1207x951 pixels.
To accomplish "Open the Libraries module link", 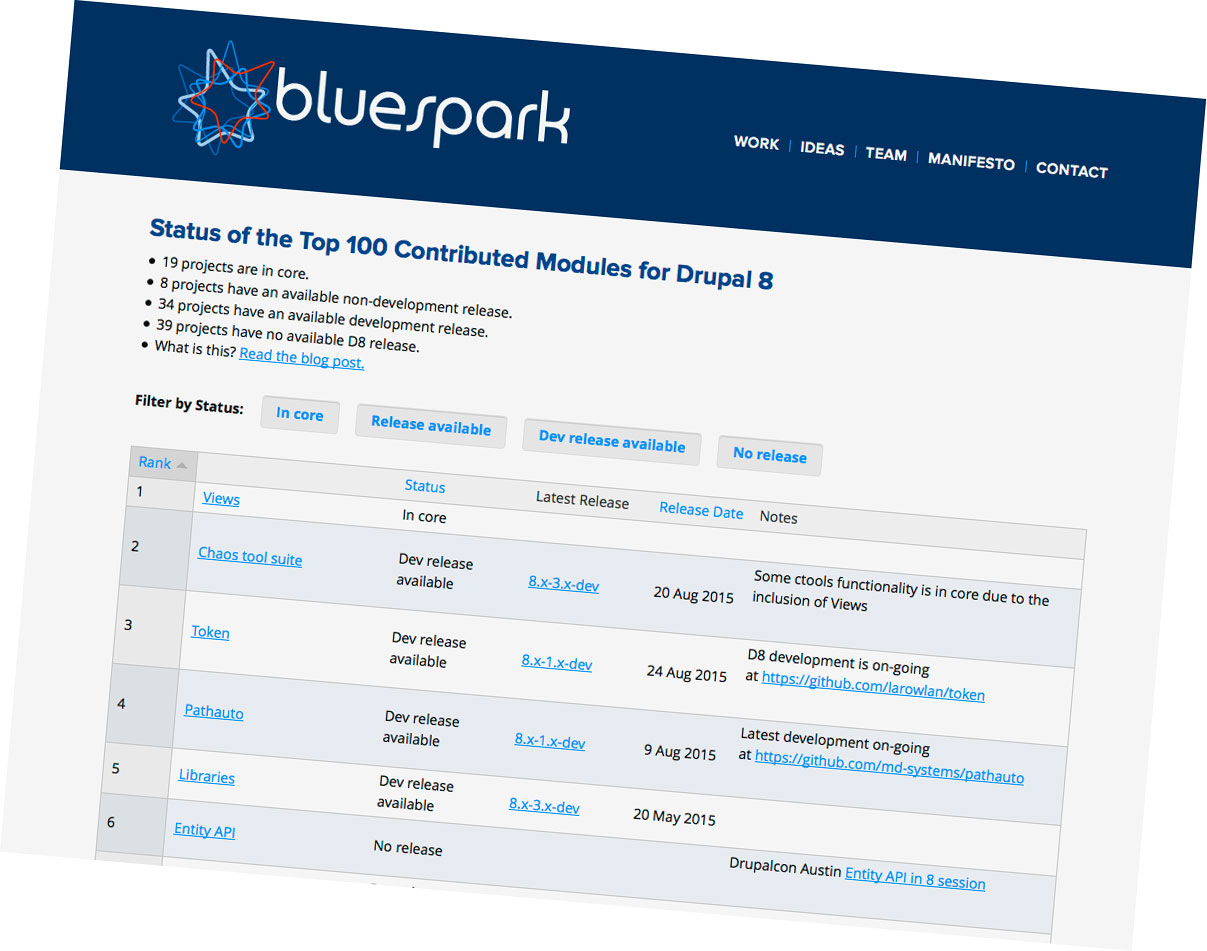I will (x=207, y=776).
